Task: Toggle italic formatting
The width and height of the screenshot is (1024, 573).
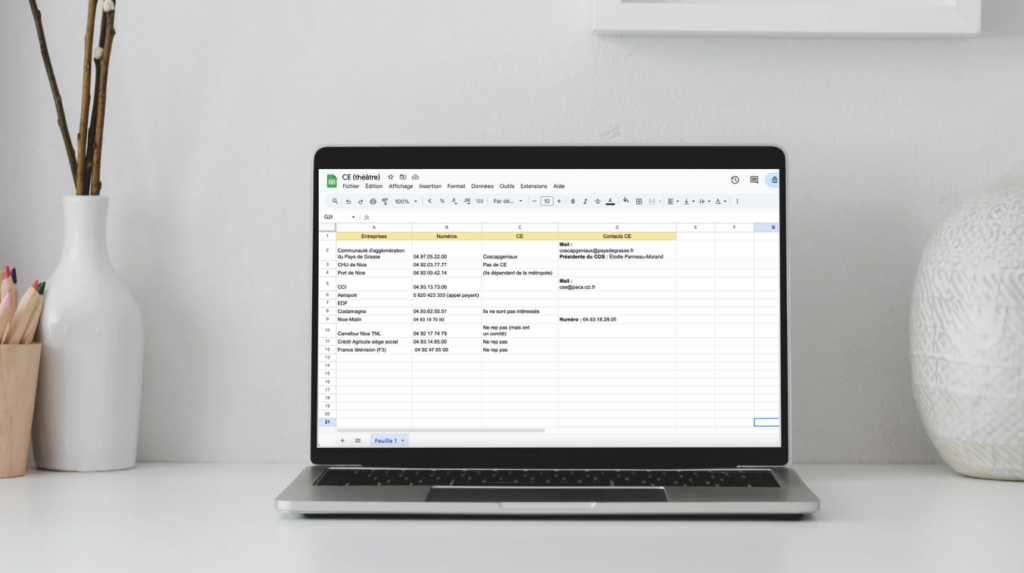Action: (x=585, y=201)
